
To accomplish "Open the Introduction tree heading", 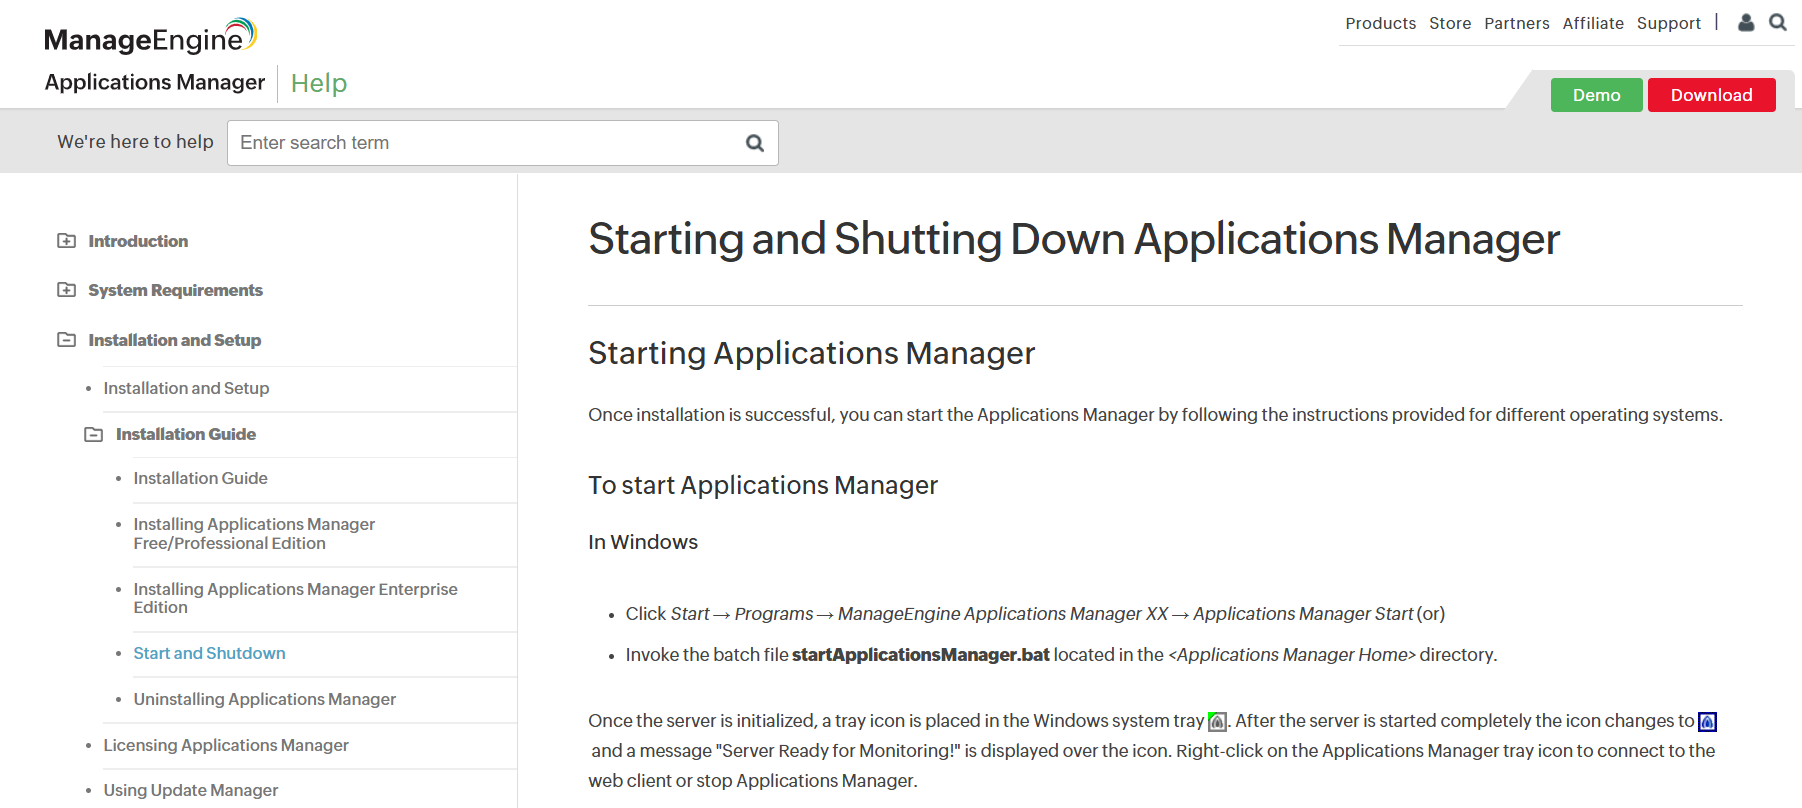I will pos(138,241).
